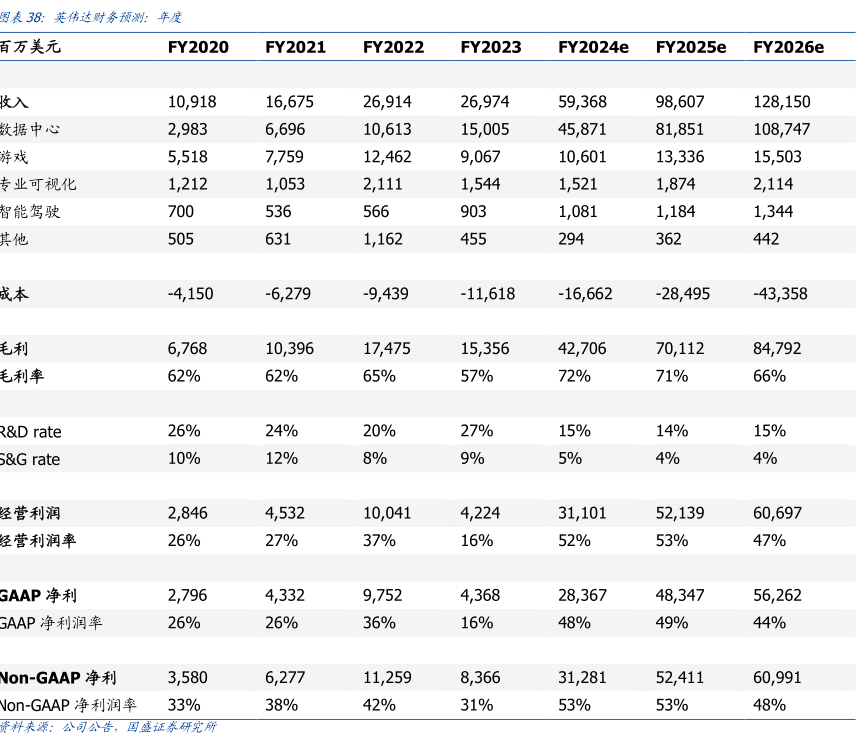
Task: Click Non-GAAP net profit value 6,277
Action: pyautogui.click(x=286, y=678)
